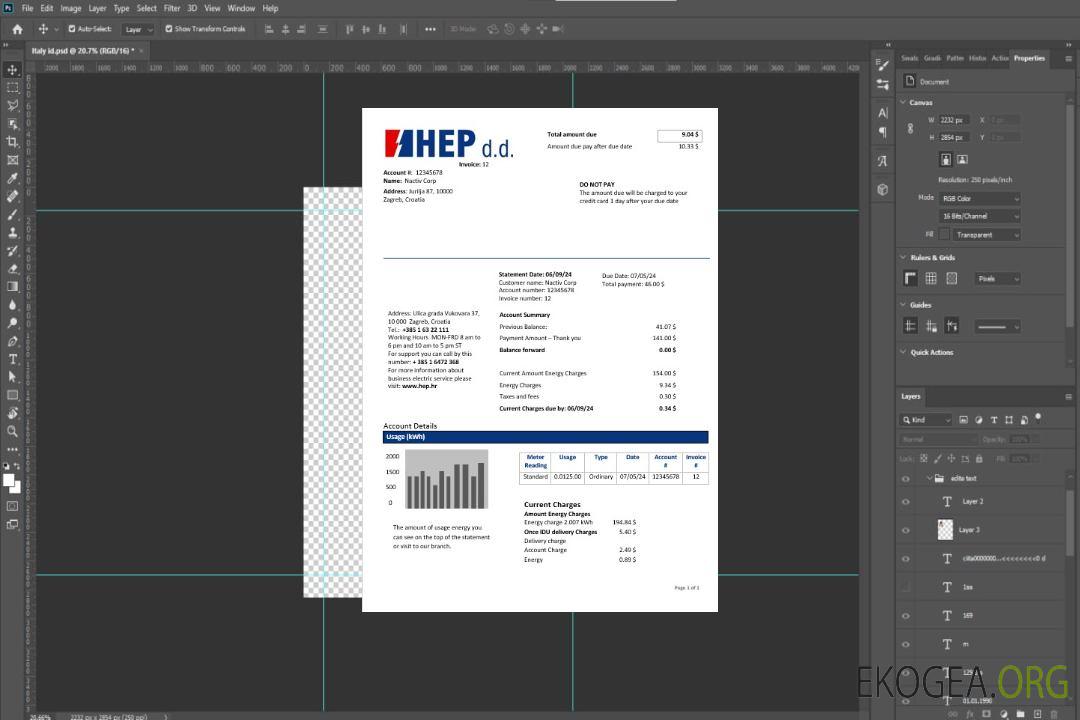1080x720 pixels.
Task: Select the Blur tool
Action: [12, 305]
